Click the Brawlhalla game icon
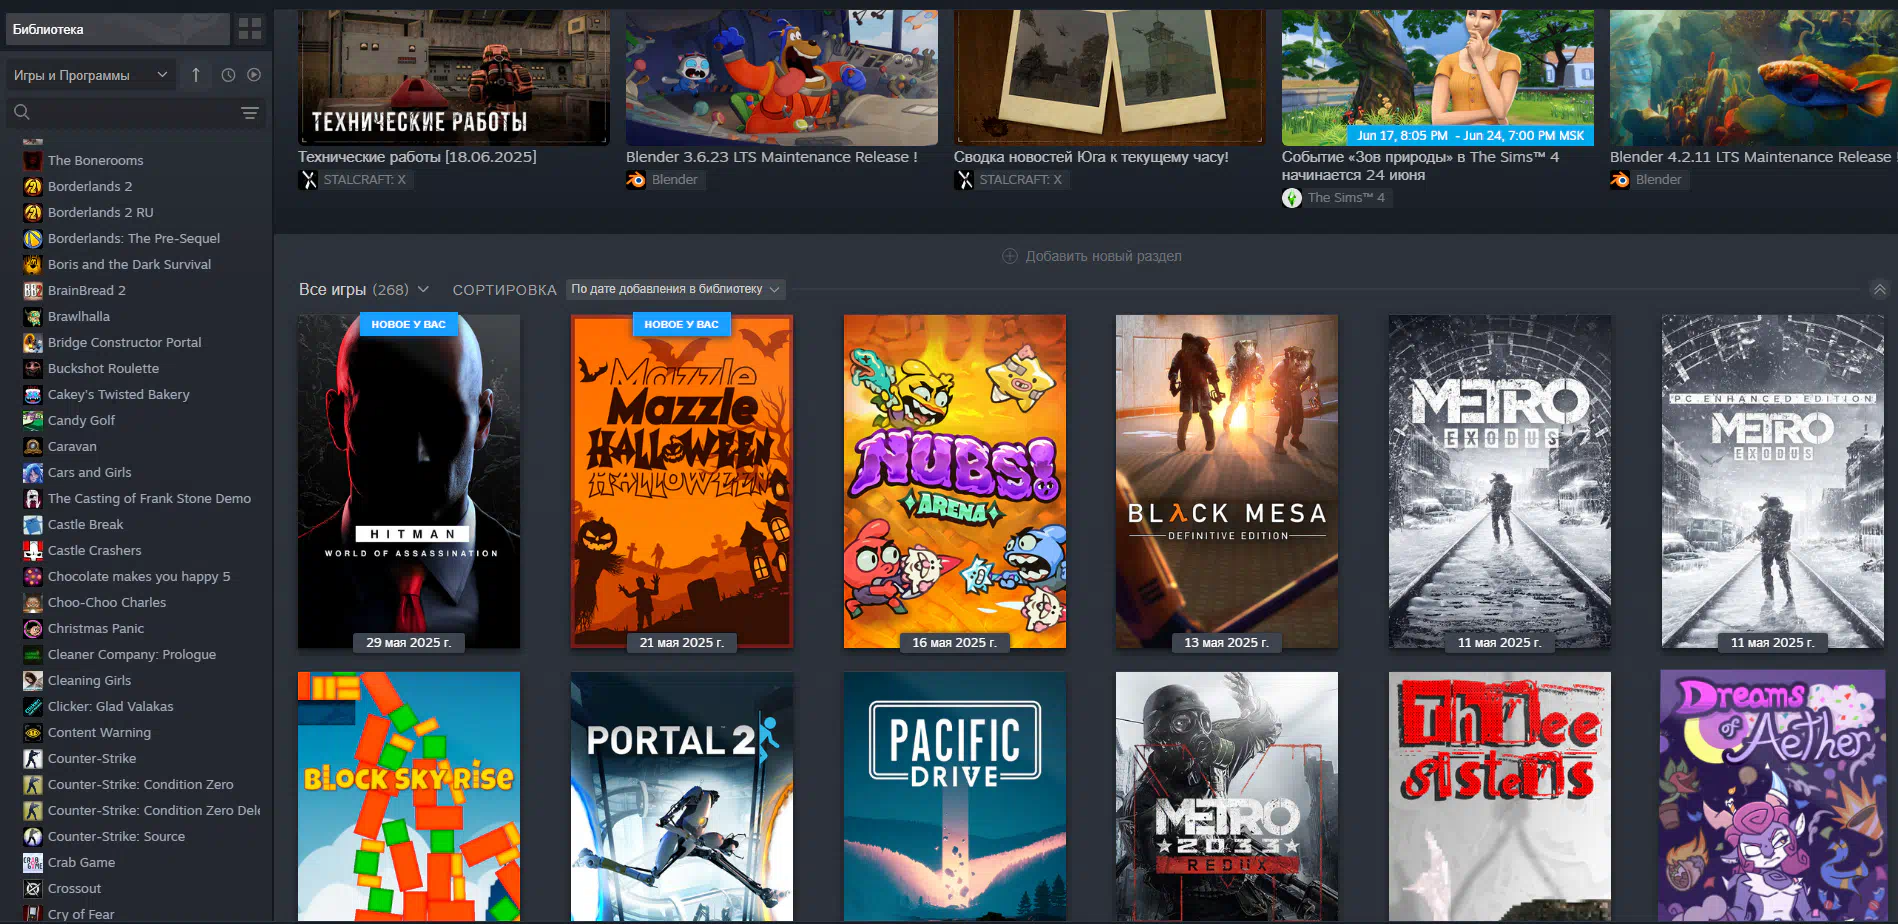This screenshot has width=1898, height=924. (x=32, y=316)
